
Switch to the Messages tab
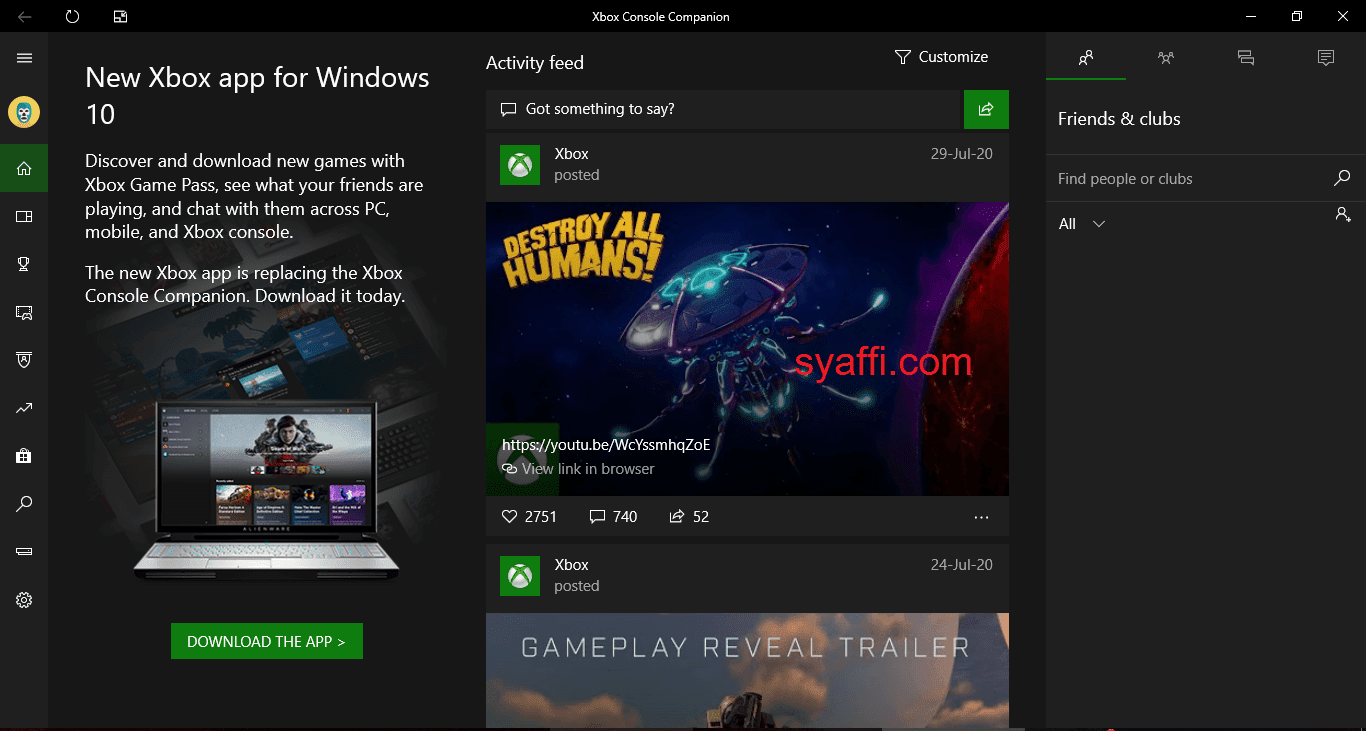(x=1326, y=58)
